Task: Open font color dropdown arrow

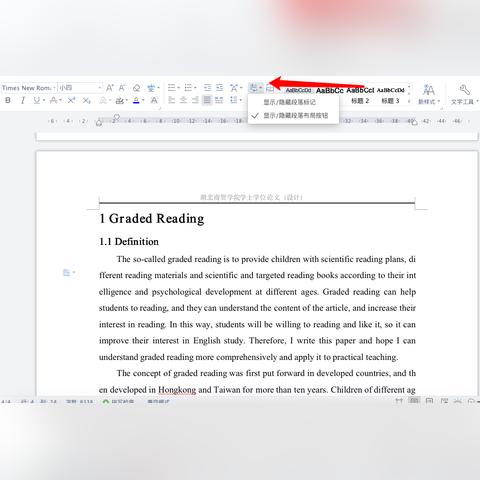Action: [143, 100]
